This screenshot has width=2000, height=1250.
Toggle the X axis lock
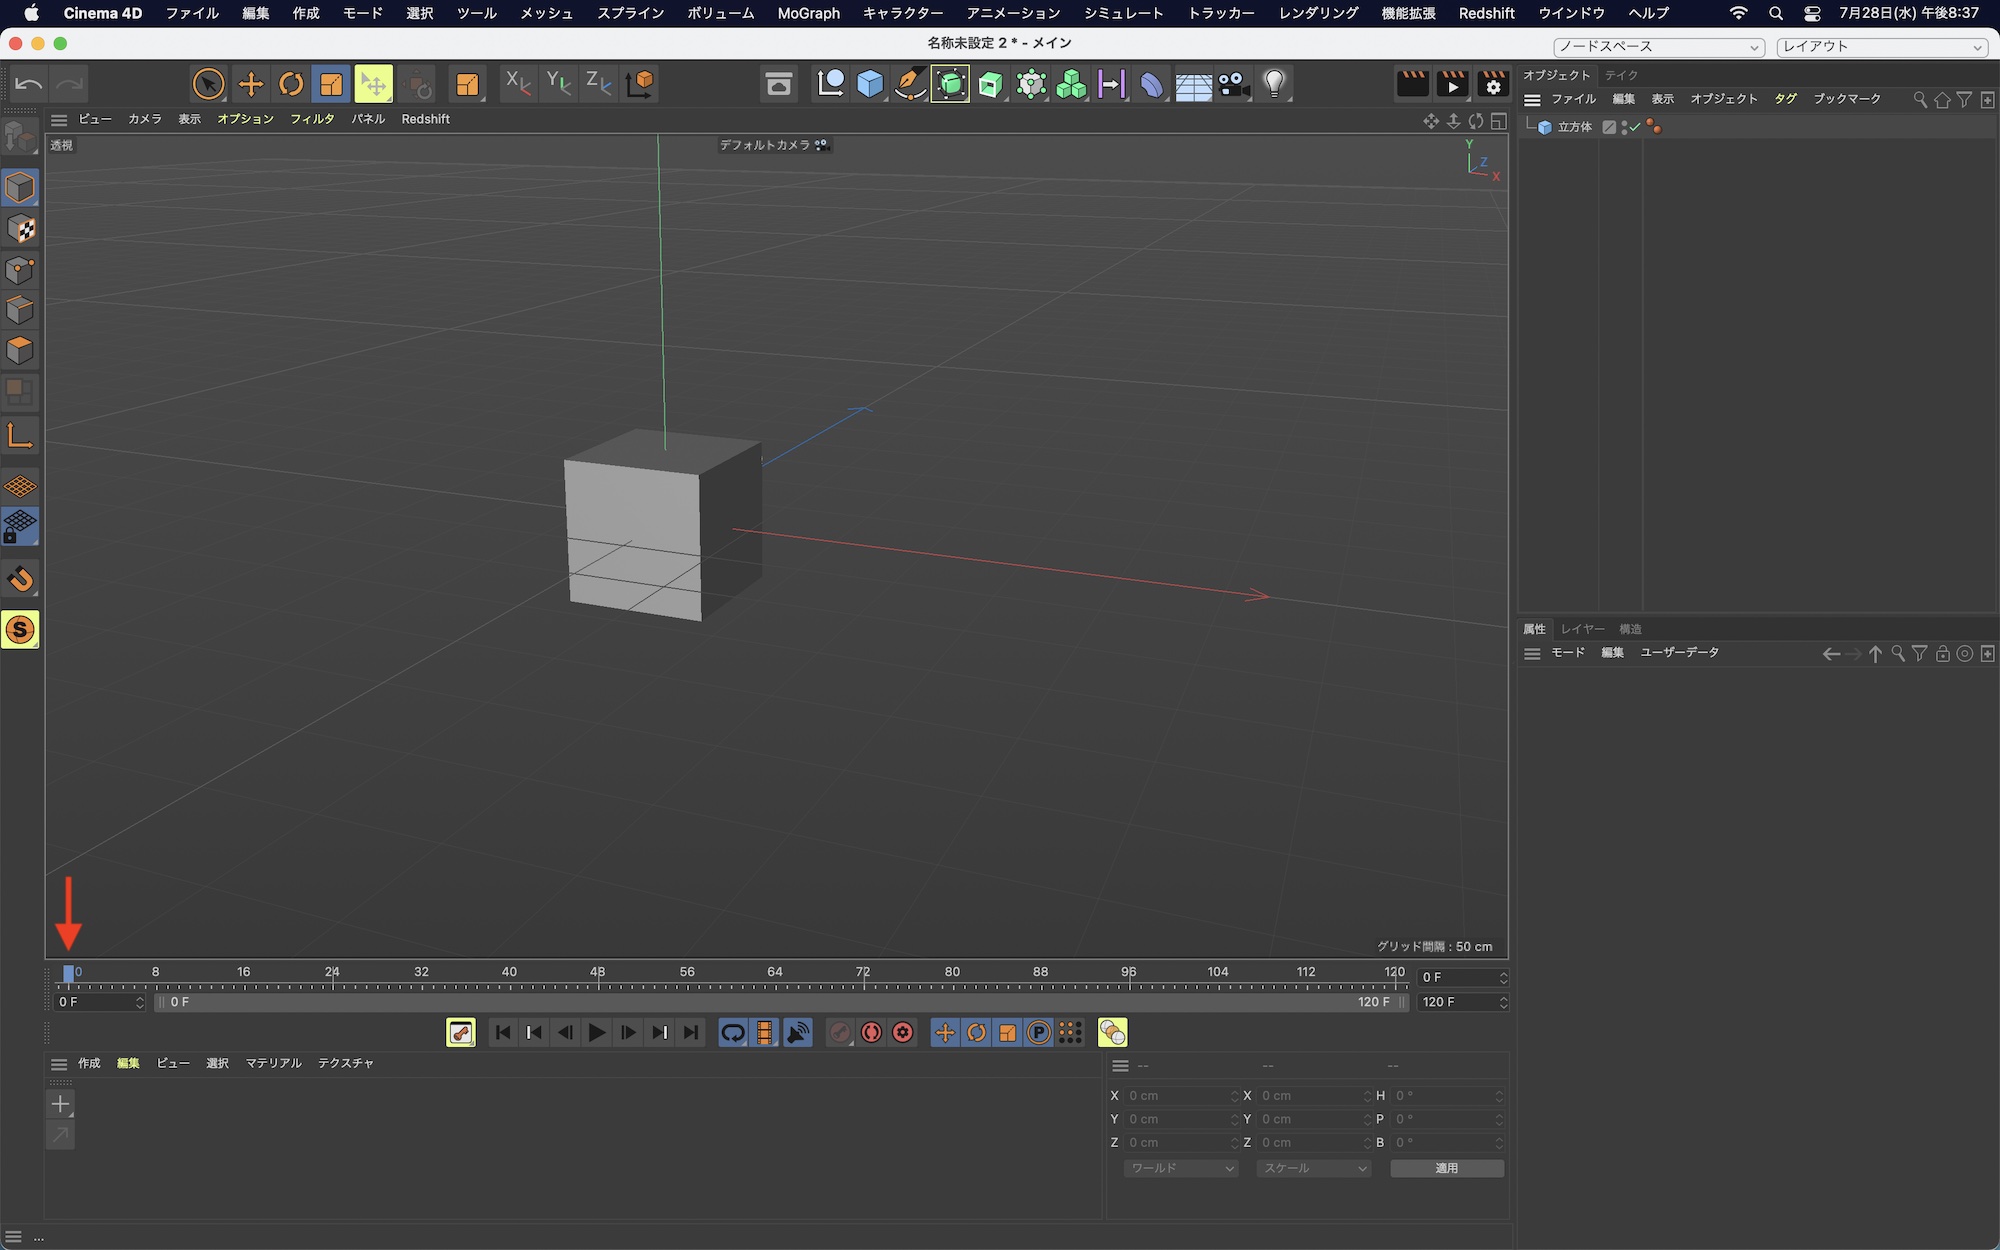coord(517,84)
